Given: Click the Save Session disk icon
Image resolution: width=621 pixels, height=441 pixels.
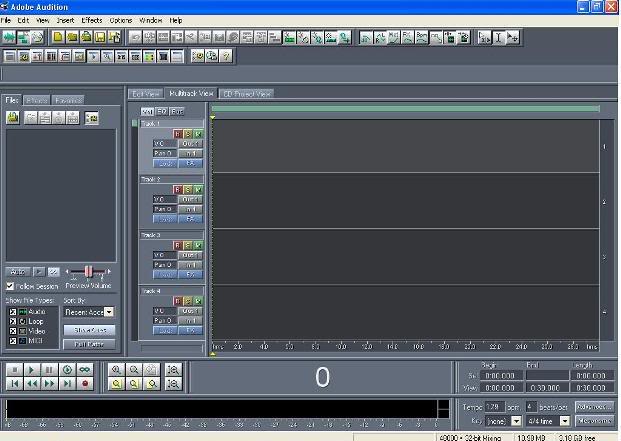Looking at the screenshot, I should click(x=100, y=37).
